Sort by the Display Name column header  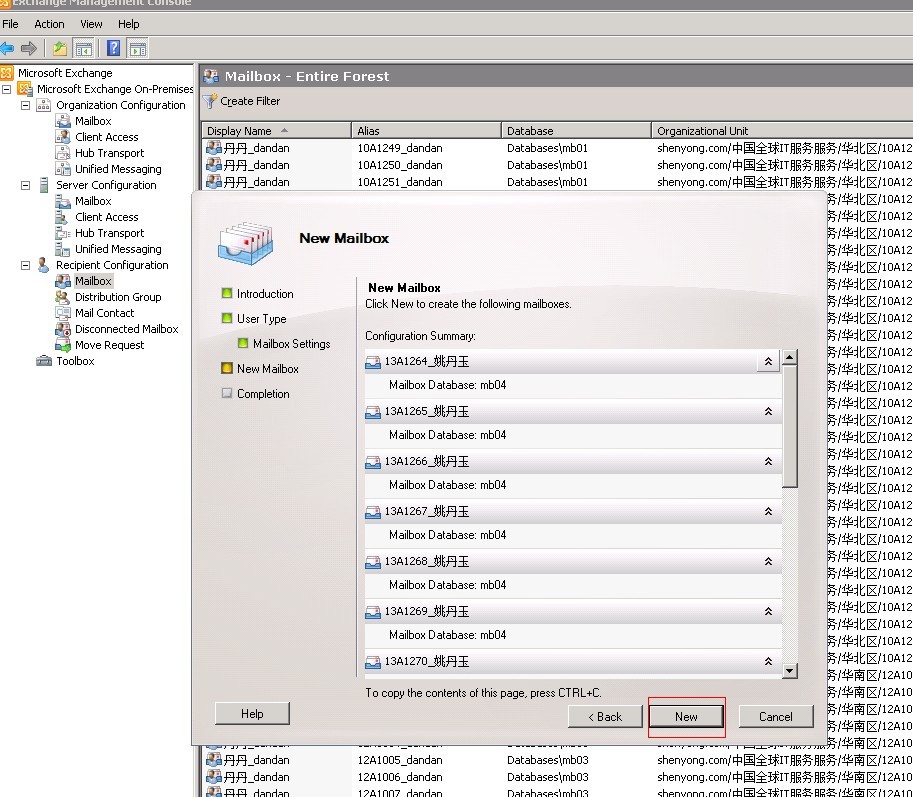[276, 131]
